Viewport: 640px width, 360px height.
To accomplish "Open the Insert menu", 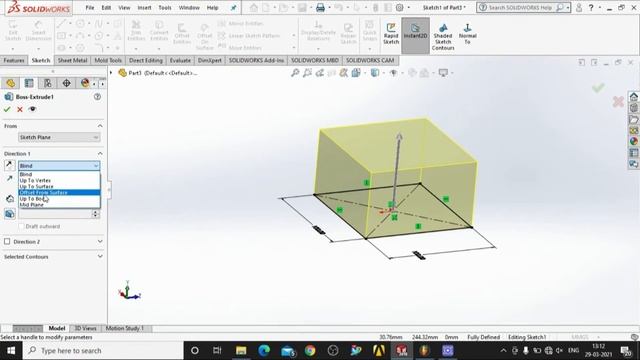I will [144, 7].
